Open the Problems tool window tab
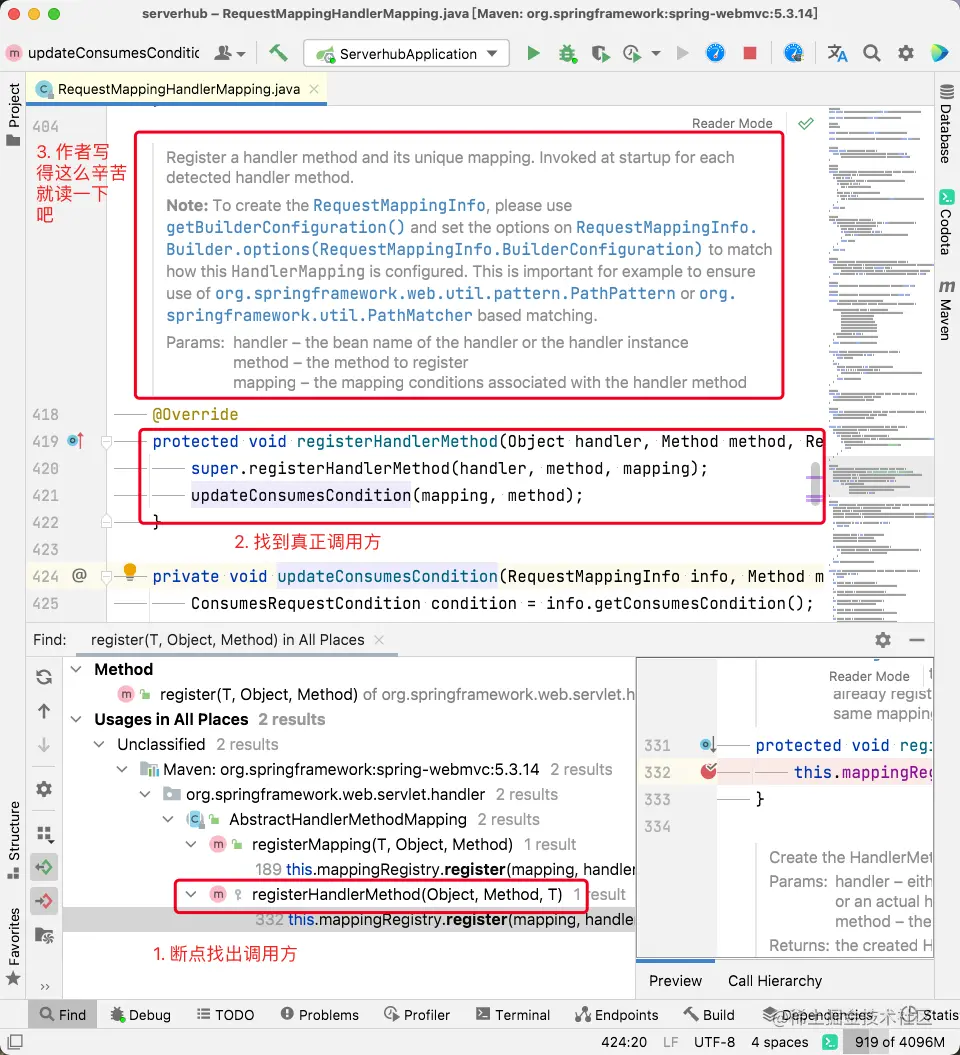The image size is (960, 1055). [320, 1015]
